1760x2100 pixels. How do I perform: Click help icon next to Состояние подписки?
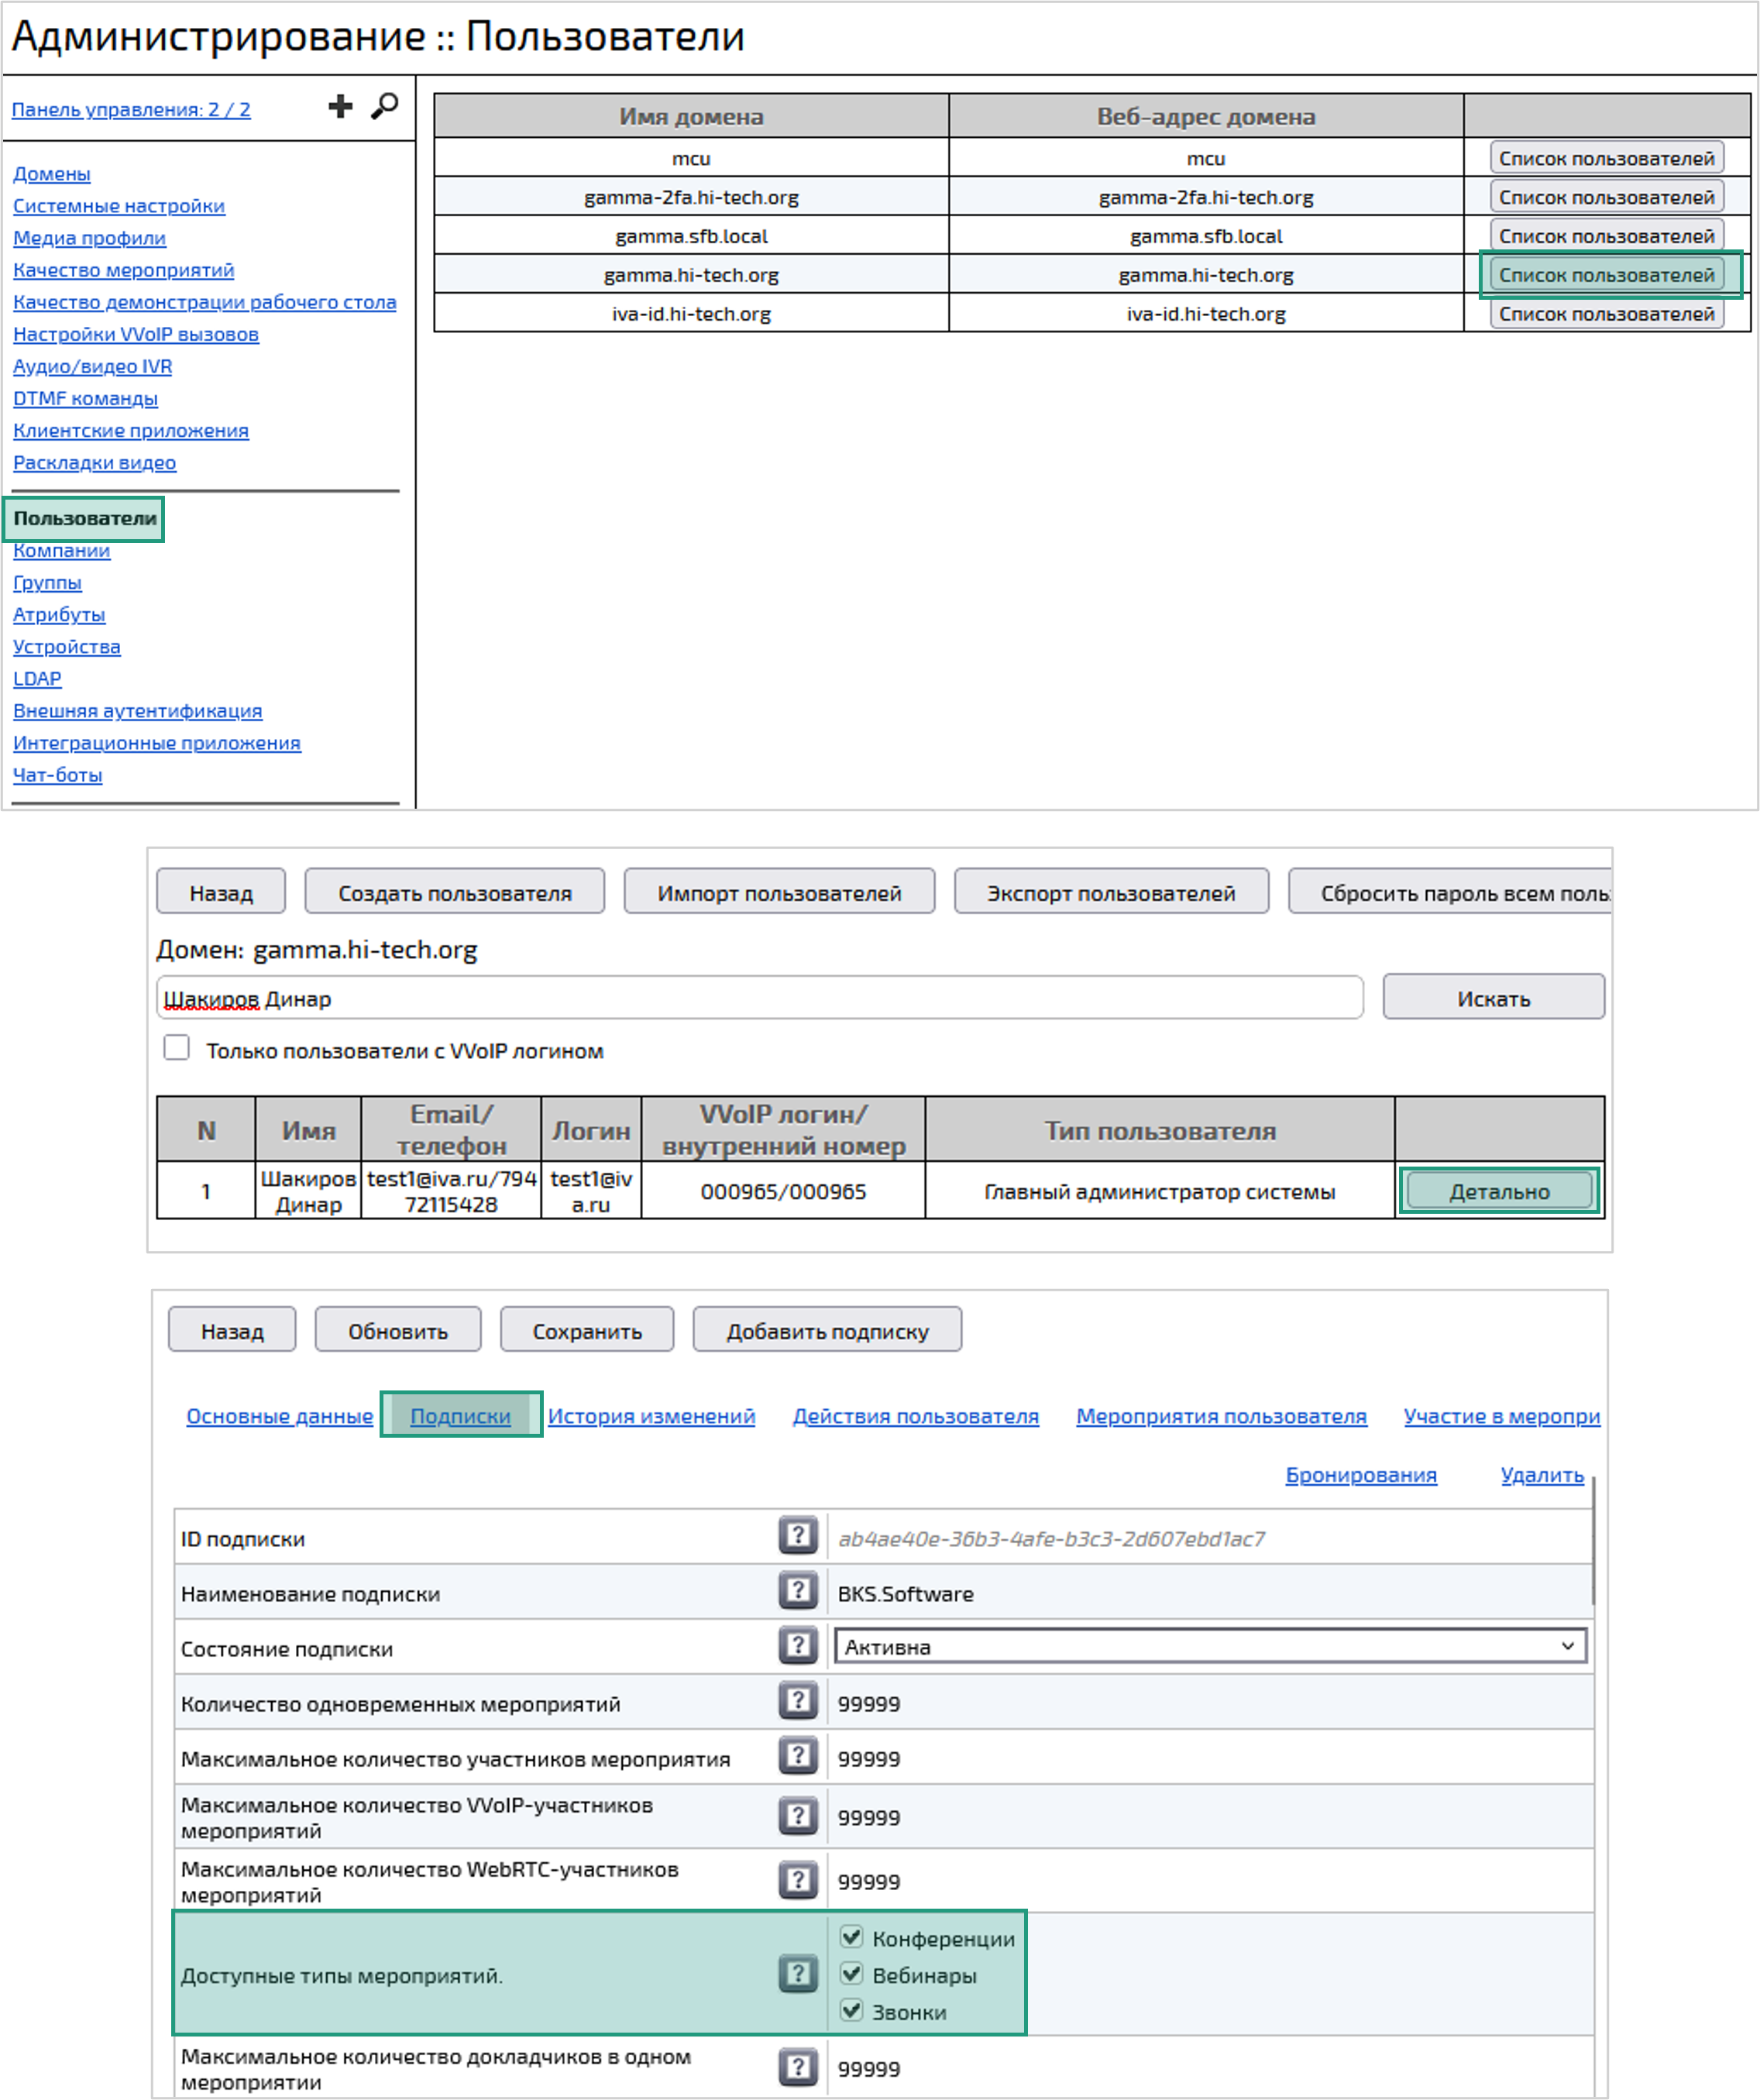point(797,1645)
